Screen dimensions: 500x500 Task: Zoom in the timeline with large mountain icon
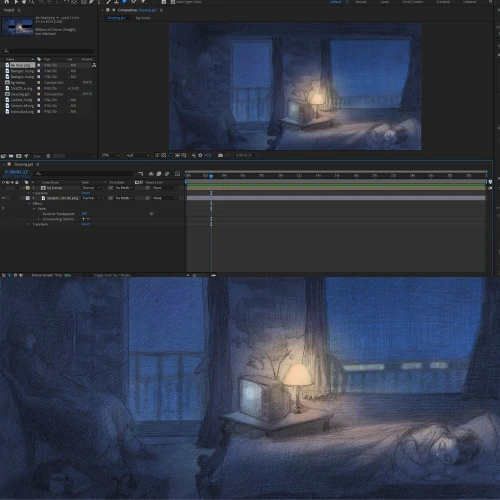[x=214, y=275]
